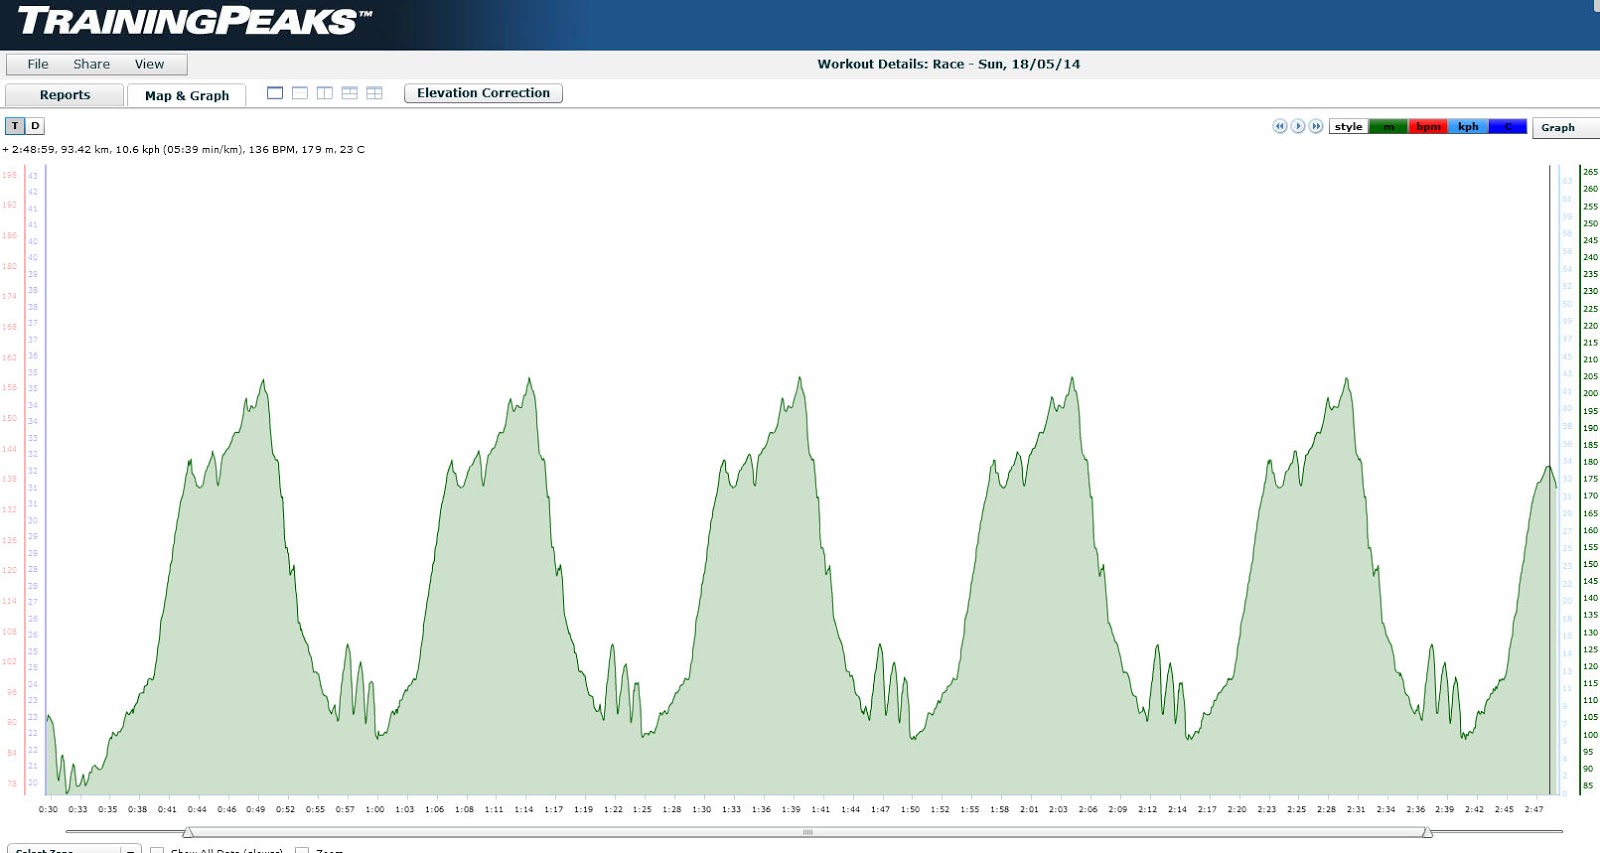Image resolution: width=1600 pixels, height=853 pixels.
Task: Open the View menu
Action: tap(149, 64)
